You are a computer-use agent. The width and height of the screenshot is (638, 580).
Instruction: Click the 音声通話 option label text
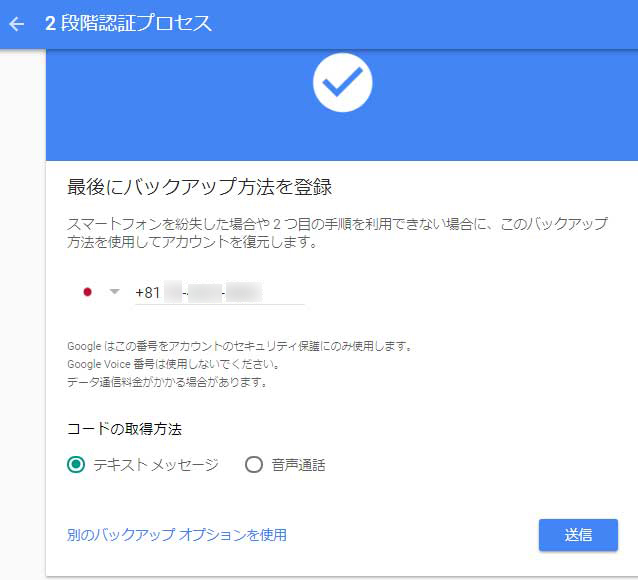tap(298, 464)
